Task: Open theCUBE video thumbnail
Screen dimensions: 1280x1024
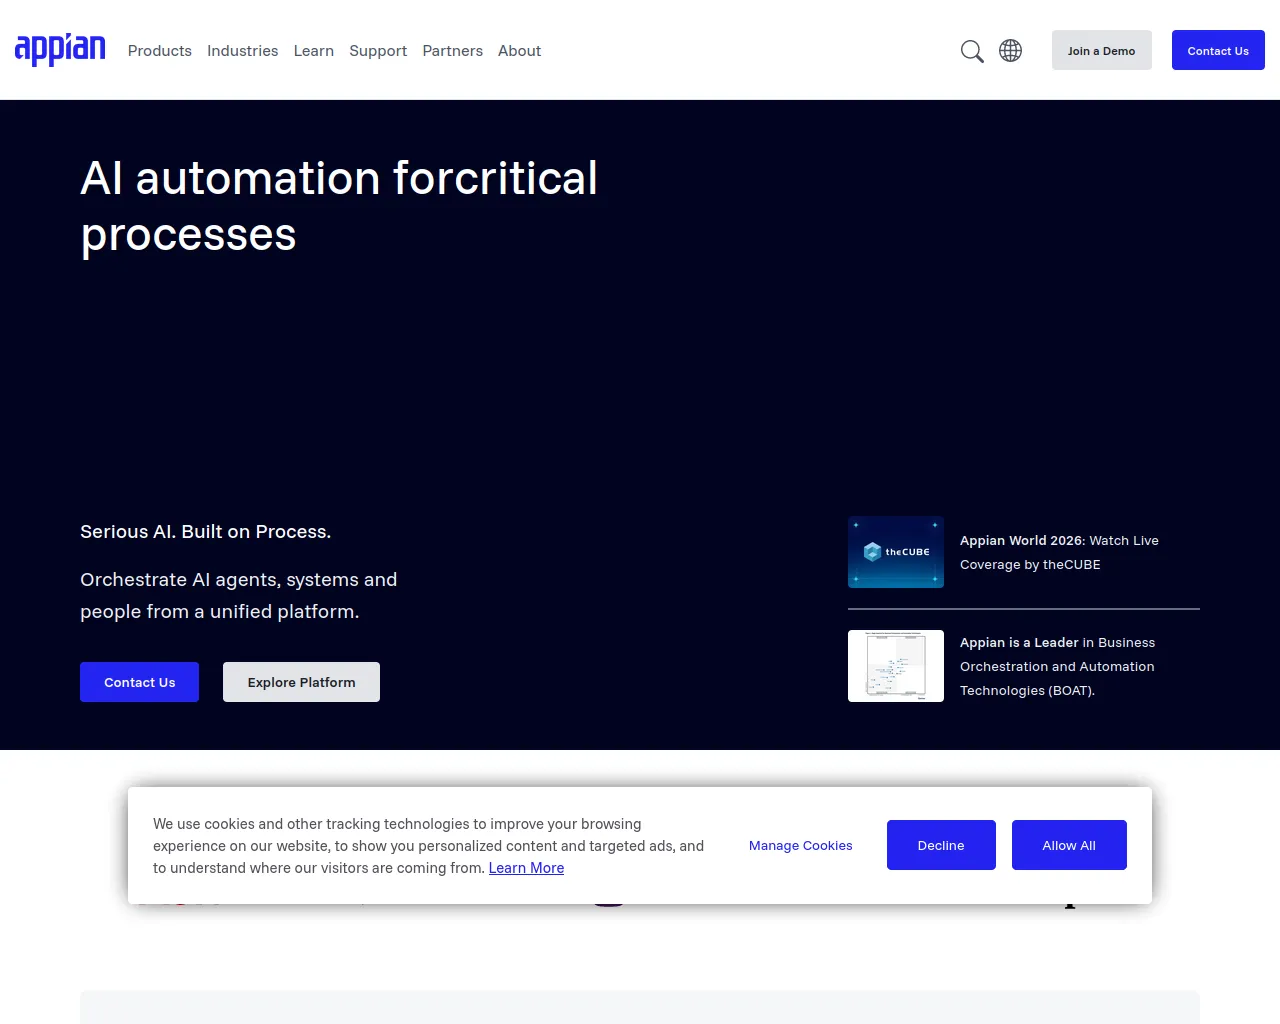Action: [x=895, y=551]
